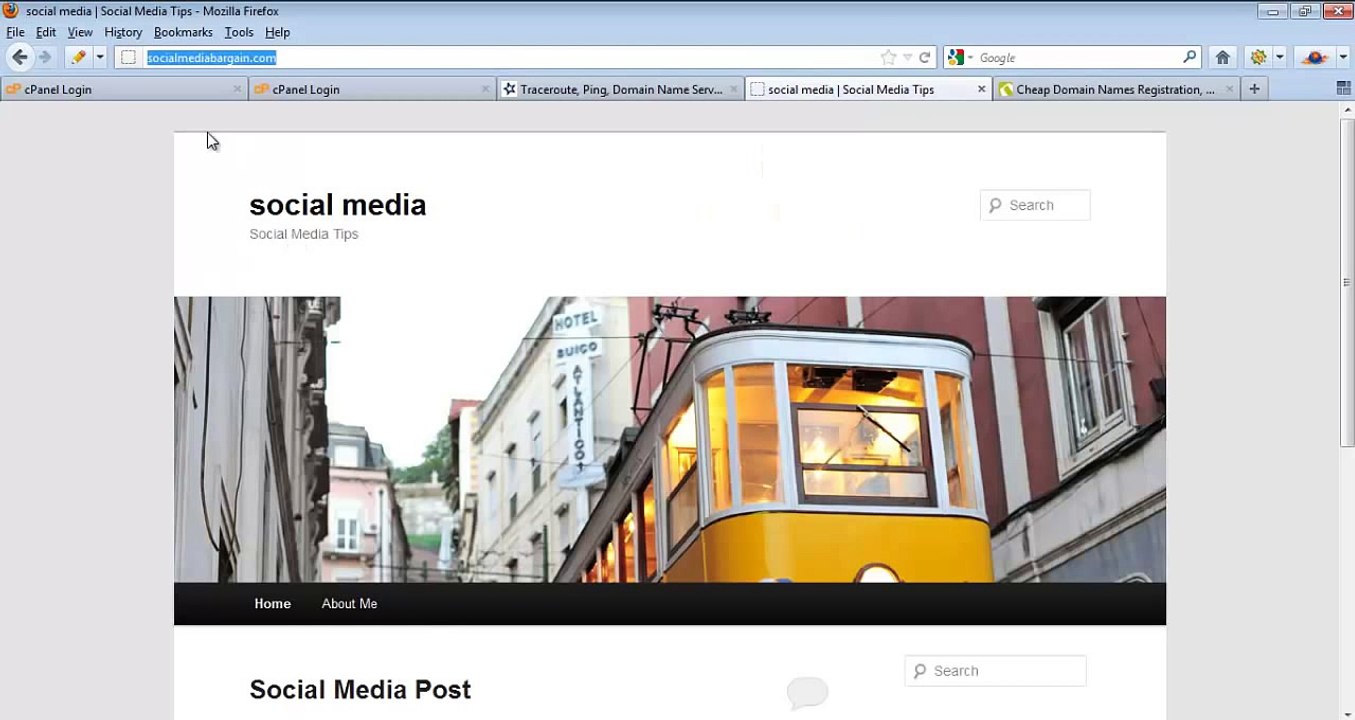Reload the page with the refresh icon
Image resolution: width=1355 pixels, height=720 pixels.
pyautogui.click(x=925, y=58)
